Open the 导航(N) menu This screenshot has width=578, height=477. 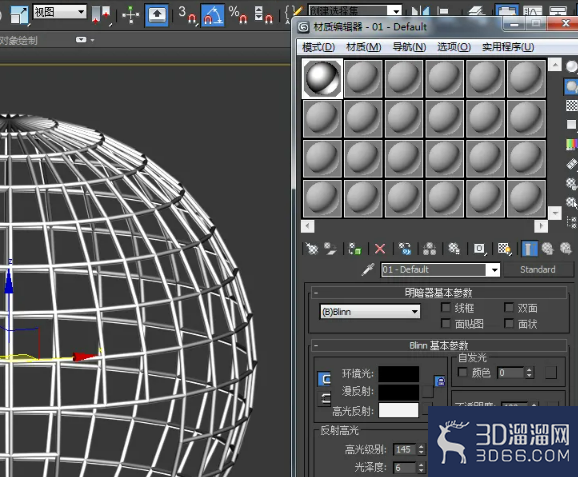[409, 47]
